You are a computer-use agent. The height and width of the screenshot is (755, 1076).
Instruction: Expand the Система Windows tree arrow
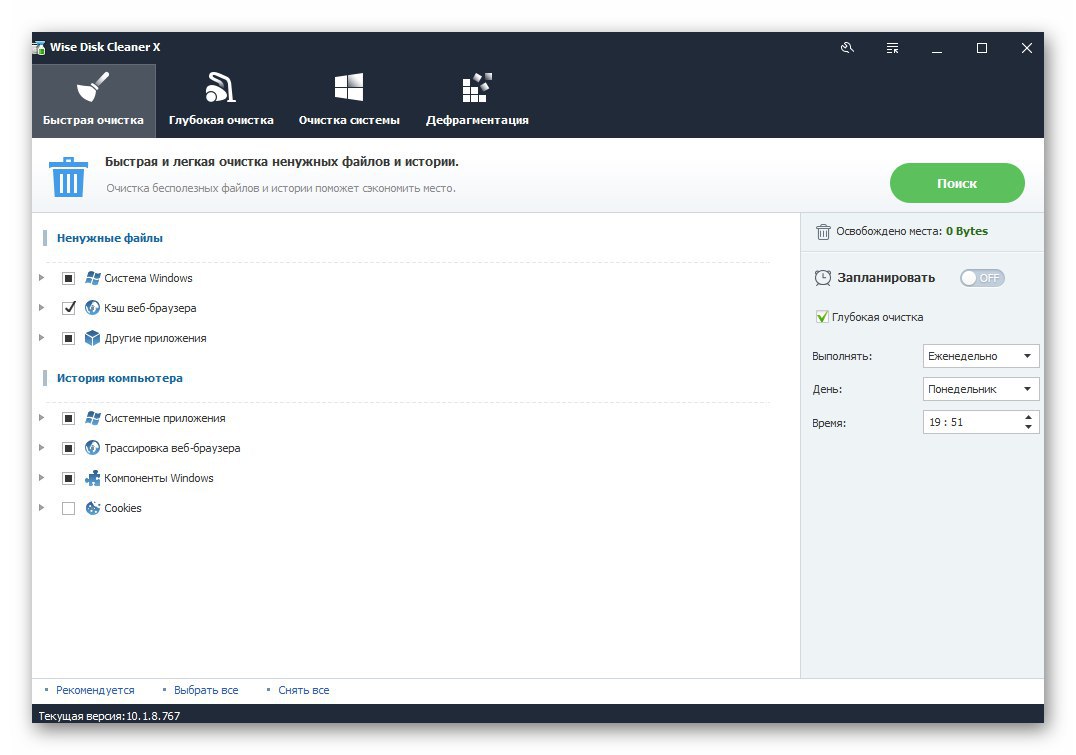tap(42, 278)
